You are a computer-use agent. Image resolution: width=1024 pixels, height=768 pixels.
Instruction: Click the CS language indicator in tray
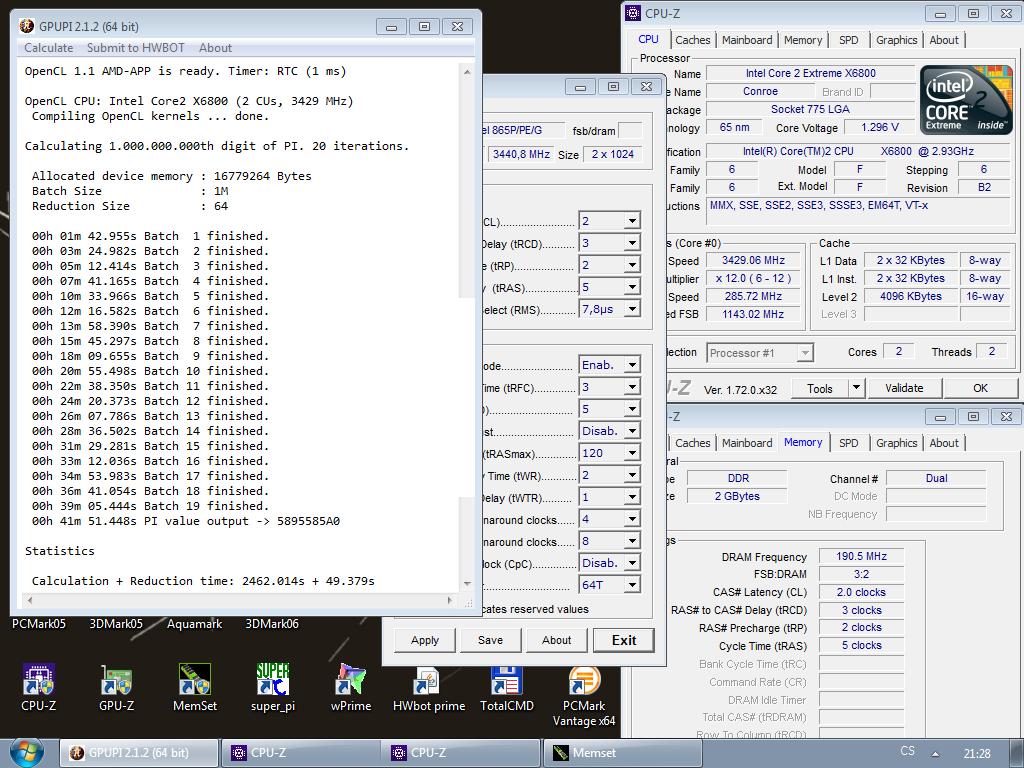click(x=908, y=751)
